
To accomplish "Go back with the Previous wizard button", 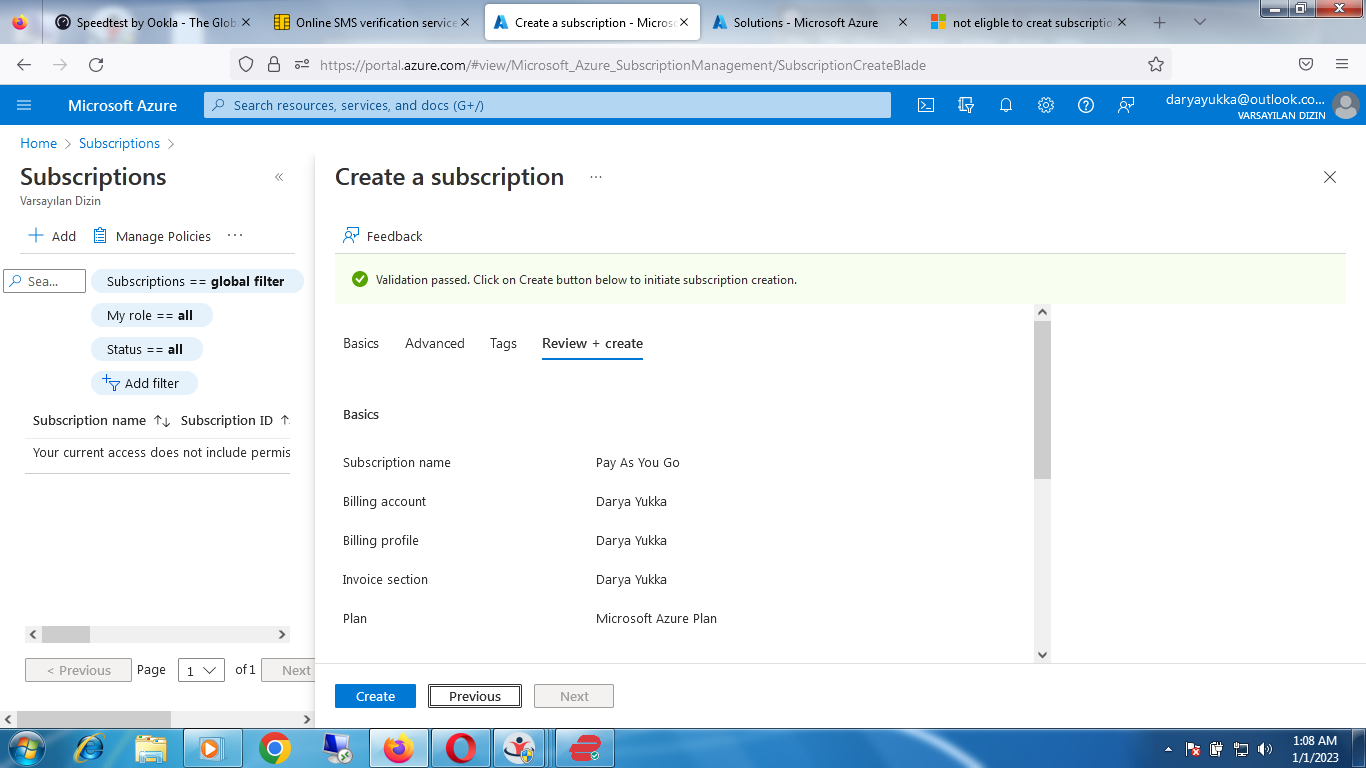I will tap(475, 696).
